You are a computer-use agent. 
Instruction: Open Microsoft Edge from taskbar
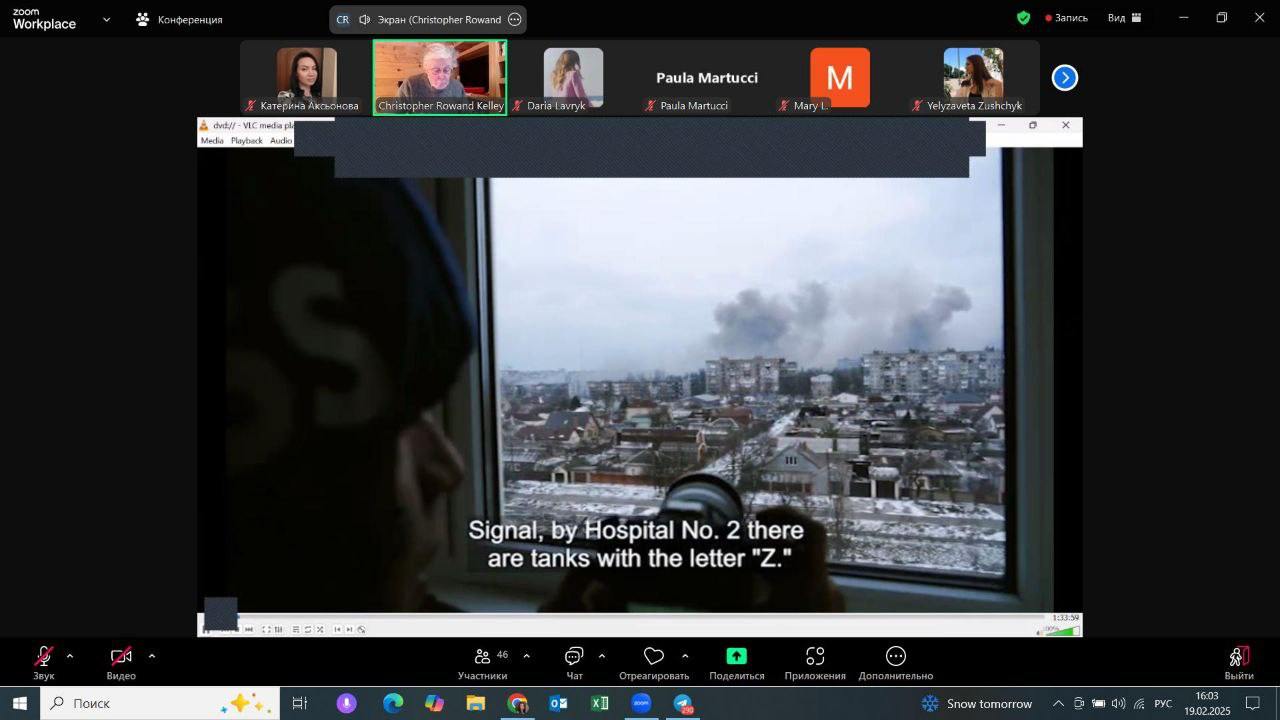point(392,703)
